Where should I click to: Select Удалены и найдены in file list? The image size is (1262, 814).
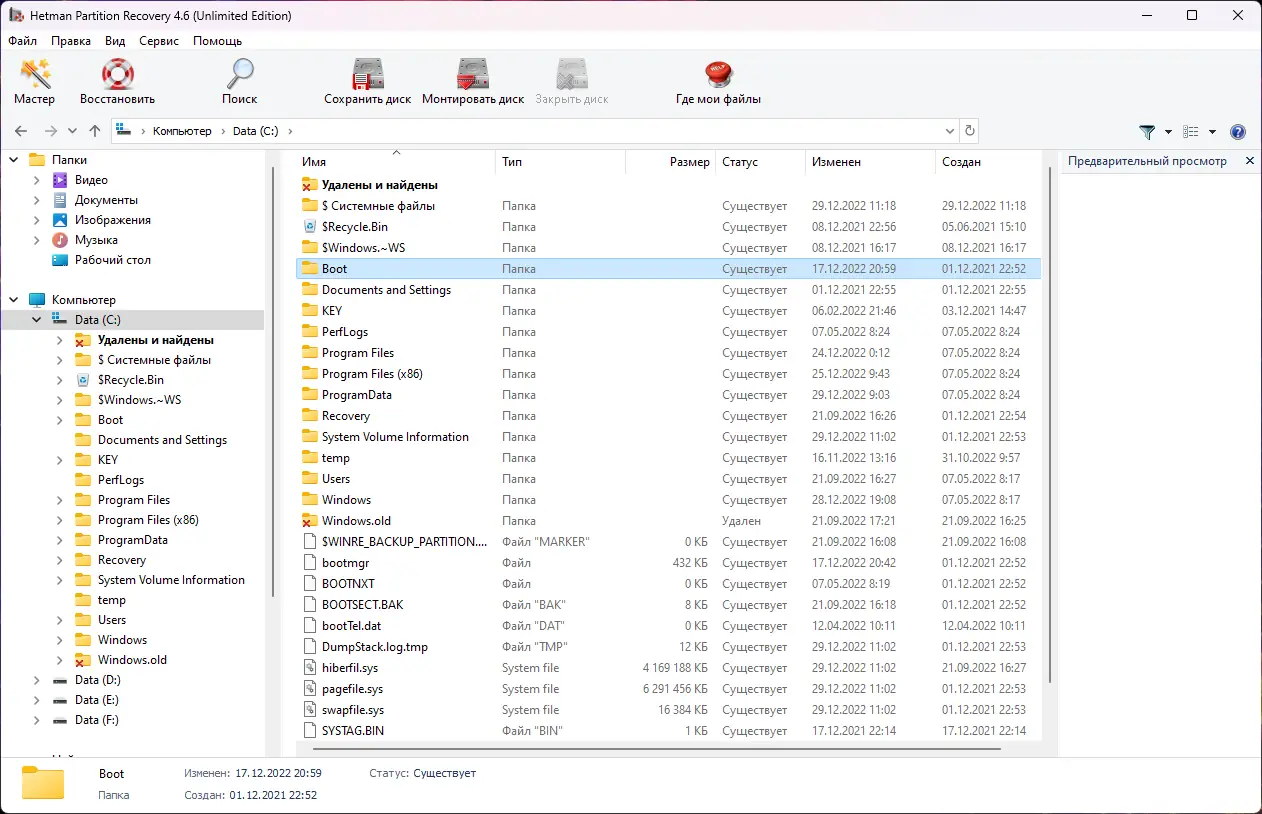point(668,185)
